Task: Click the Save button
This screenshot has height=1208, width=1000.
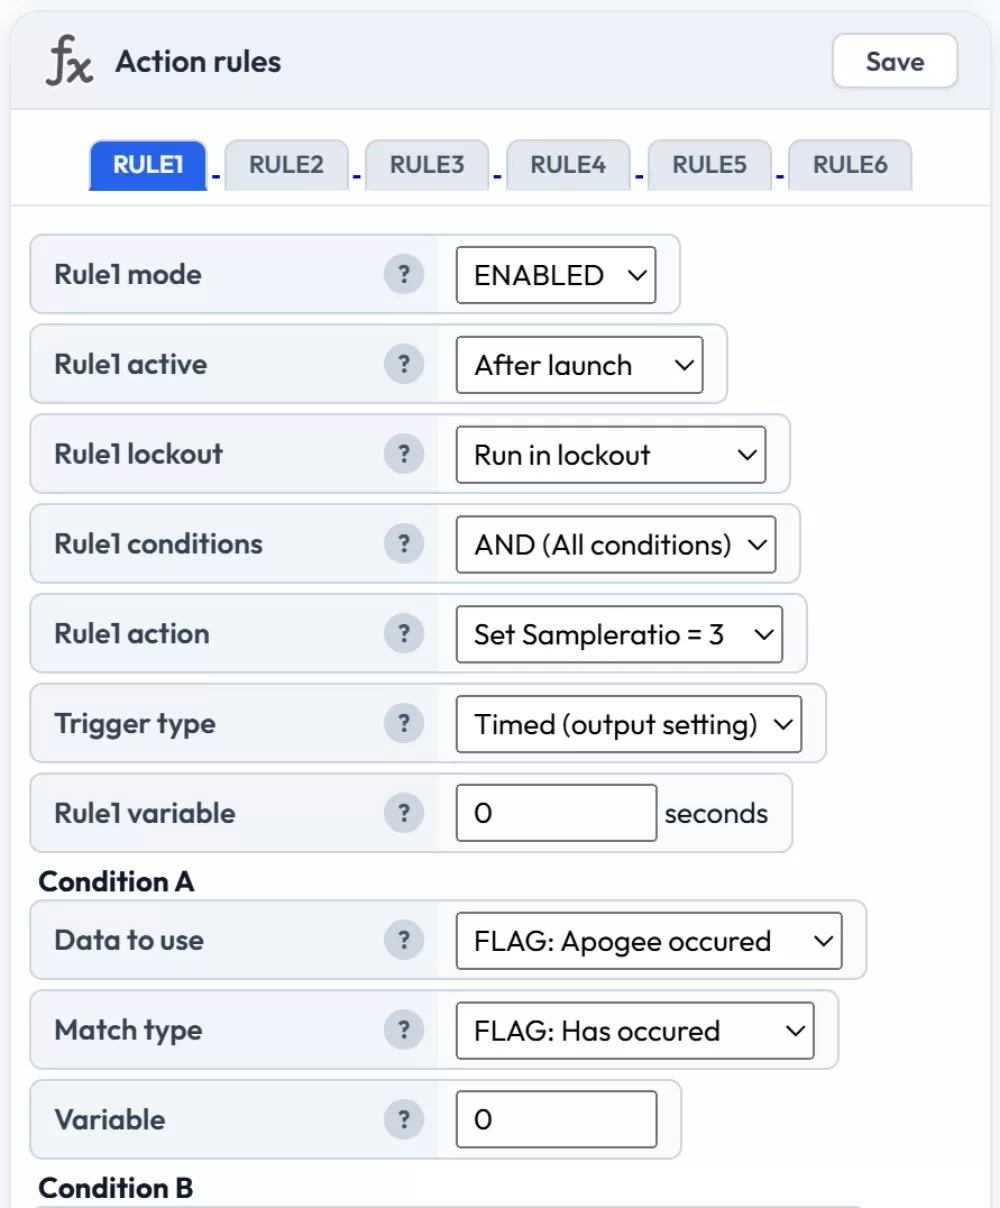Action: 894,62
